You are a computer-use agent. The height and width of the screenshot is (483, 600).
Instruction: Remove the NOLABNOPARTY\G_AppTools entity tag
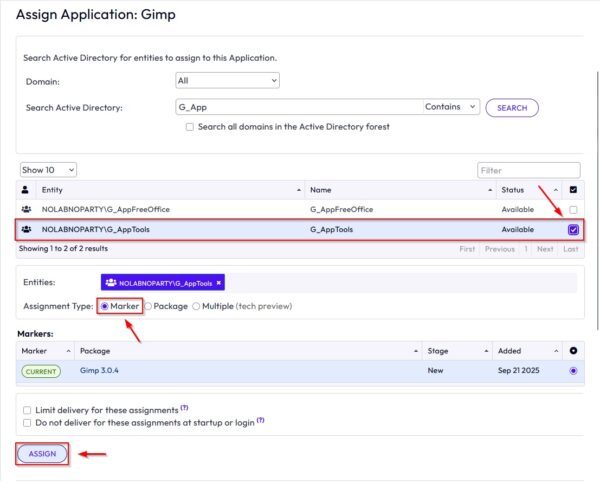(218, 283)
